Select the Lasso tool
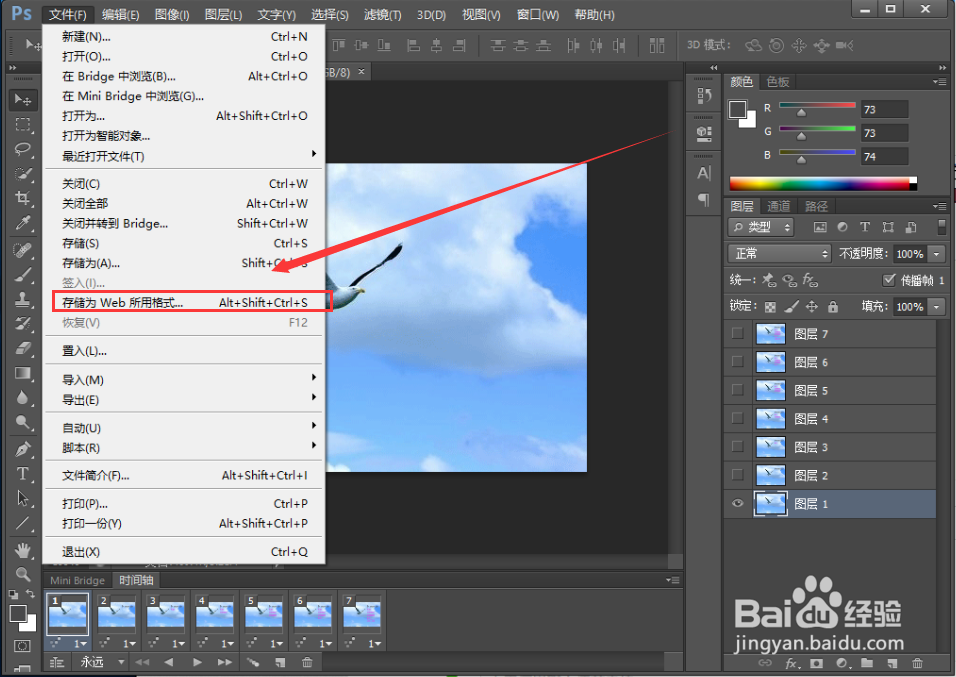Viewport: 956px width, 677px height. pos(23,149)
